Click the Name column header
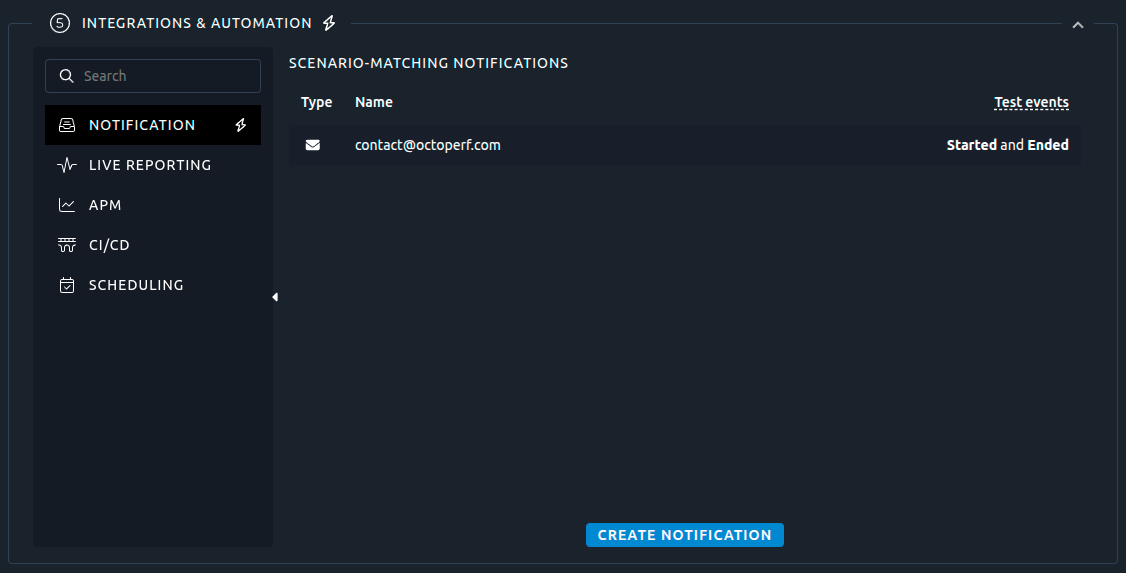The image size is (1126, 573). pos(373,102)
